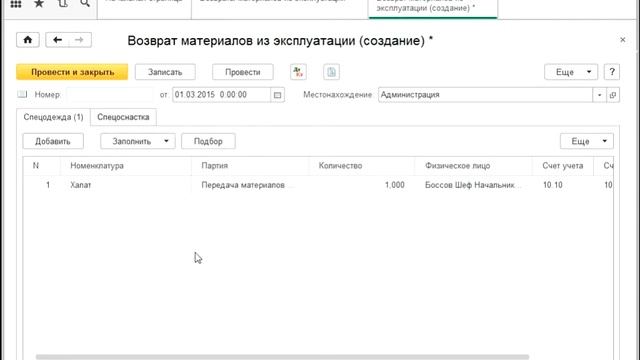Image resolution: width=640 pixels, height=360 pixels.
Task: Open search magnifier icon
Action: (85, 4)
